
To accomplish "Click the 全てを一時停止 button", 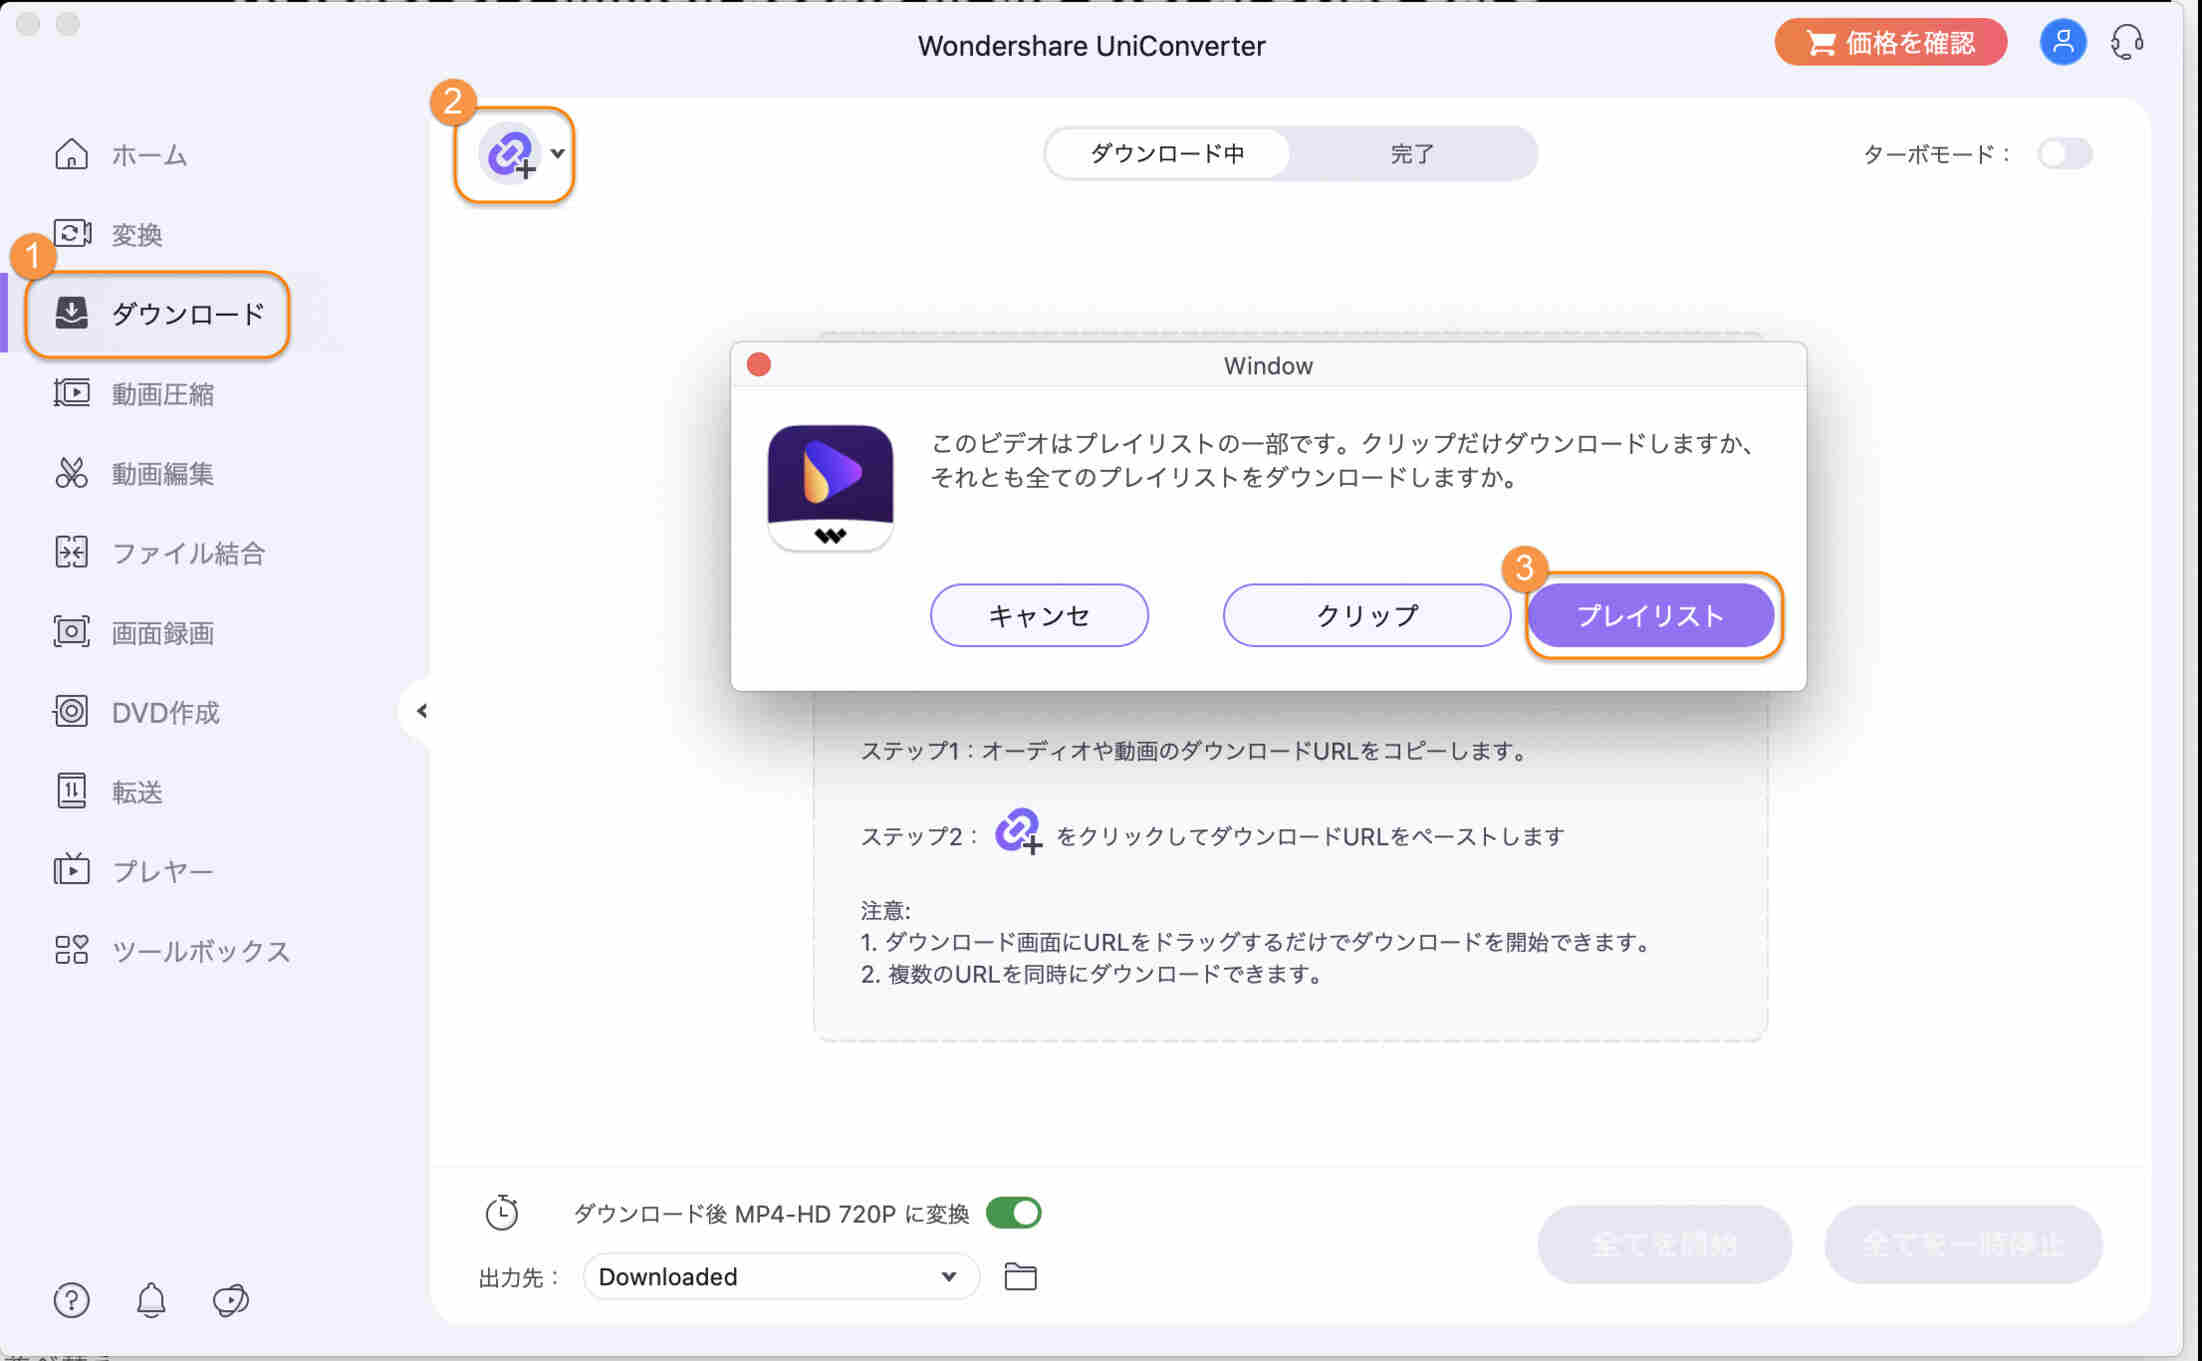I will [x=1962, y=1244].
